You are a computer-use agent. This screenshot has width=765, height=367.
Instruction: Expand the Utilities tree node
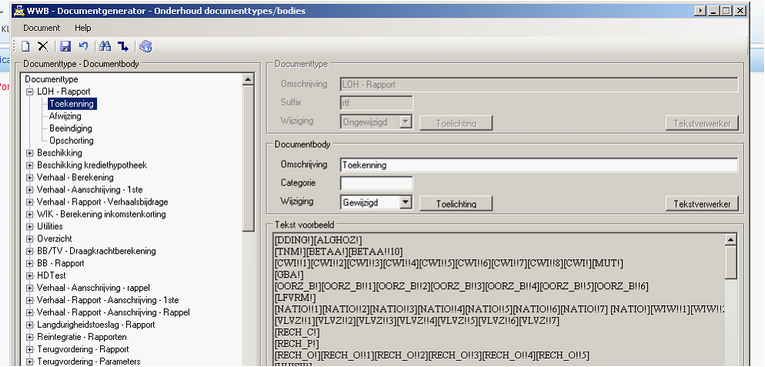point(30,226)
